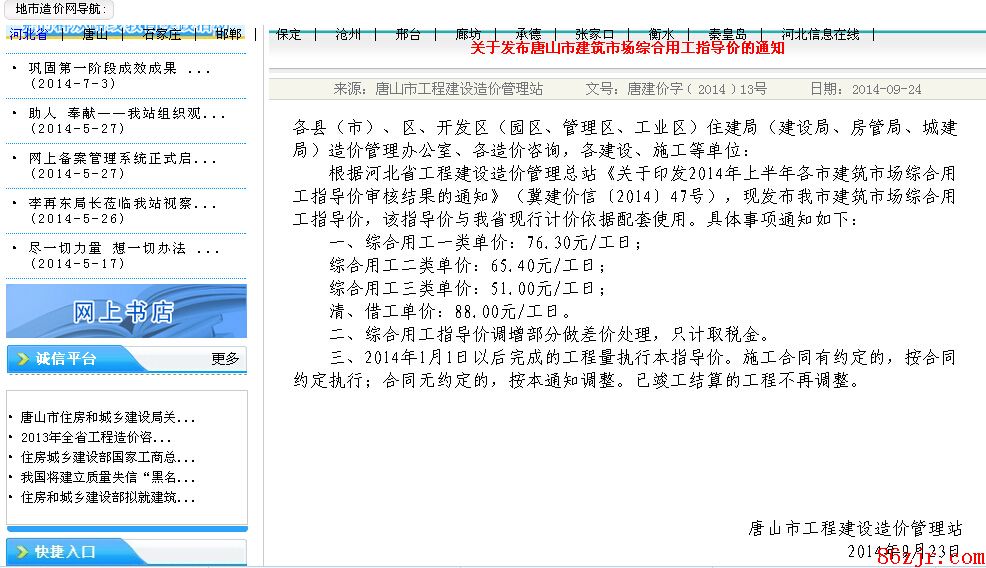This screenshot has width=986, height=568.
Task: Open the 2013年全省工程造价咨 list entry
Action: pos(96,437)
